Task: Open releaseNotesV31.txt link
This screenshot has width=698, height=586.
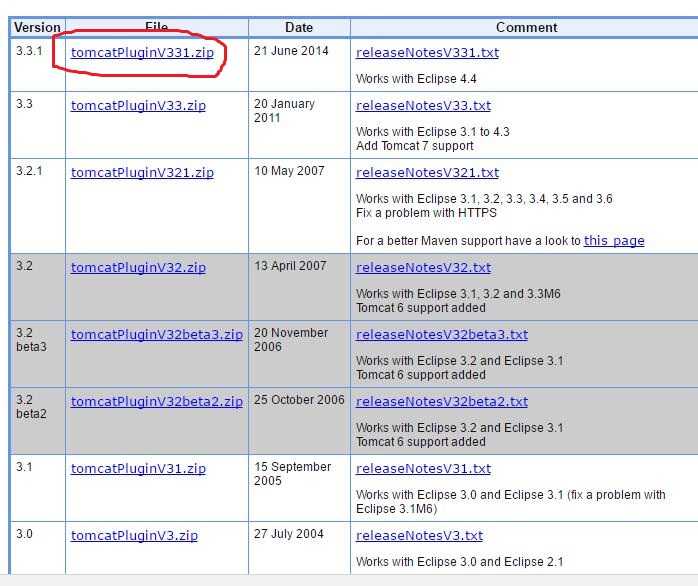Action: pyautogui.click(x=423, y=468)
